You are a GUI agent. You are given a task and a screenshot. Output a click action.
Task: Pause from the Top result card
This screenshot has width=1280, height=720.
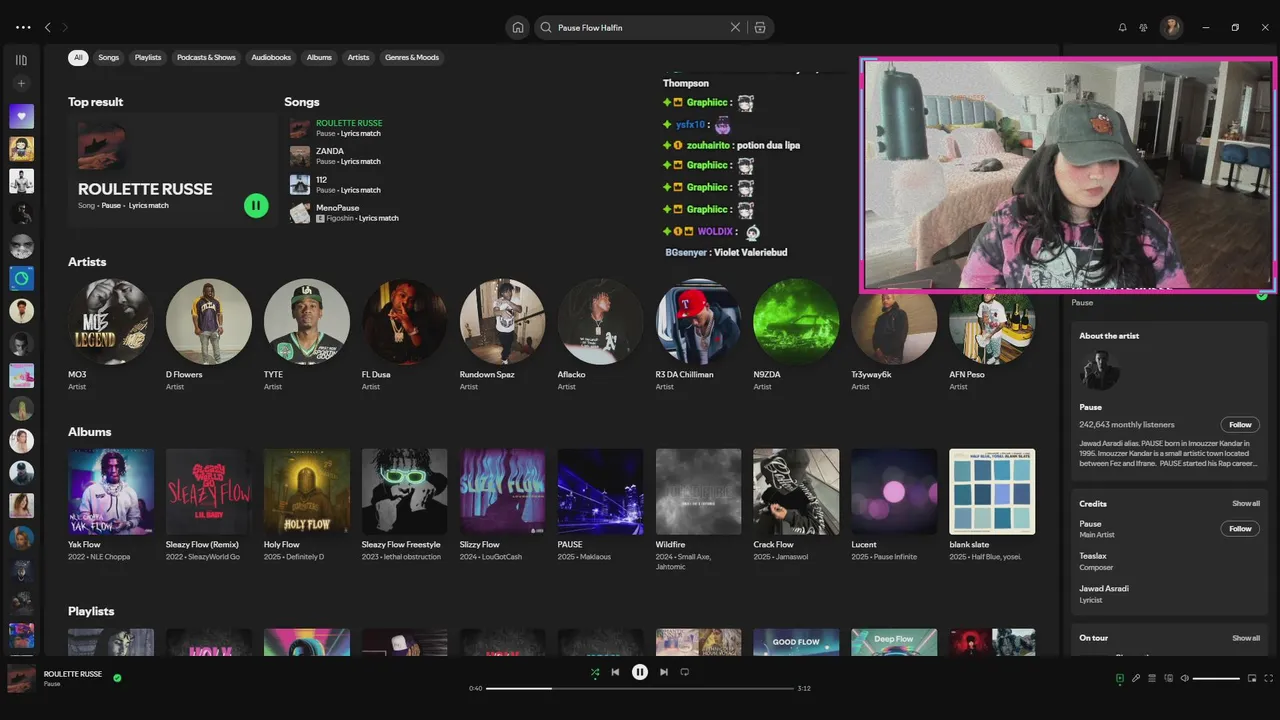256,205
